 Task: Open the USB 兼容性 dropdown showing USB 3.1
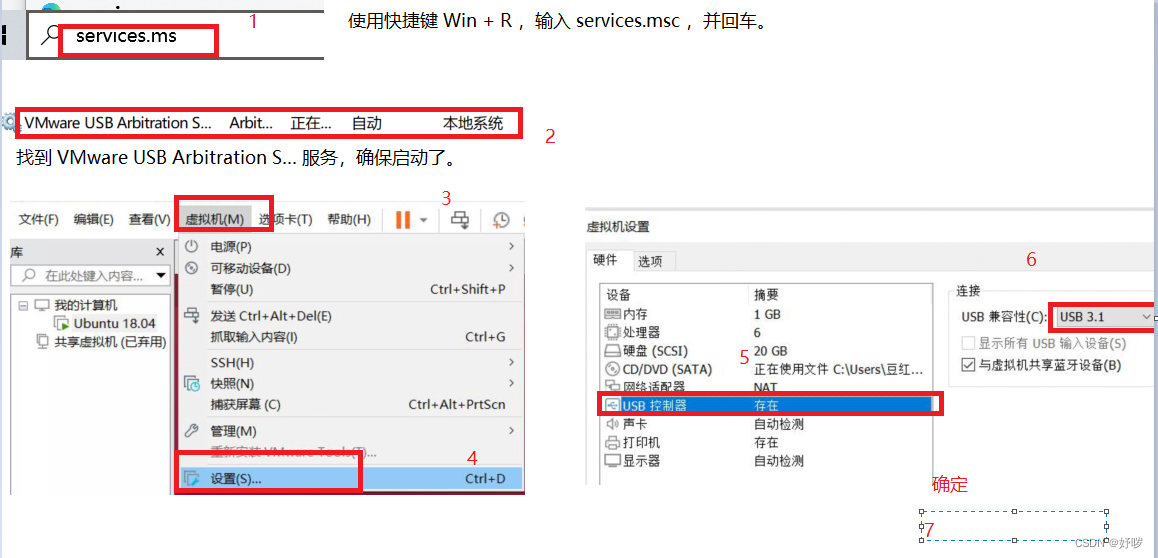click(x=1103, y=317)
